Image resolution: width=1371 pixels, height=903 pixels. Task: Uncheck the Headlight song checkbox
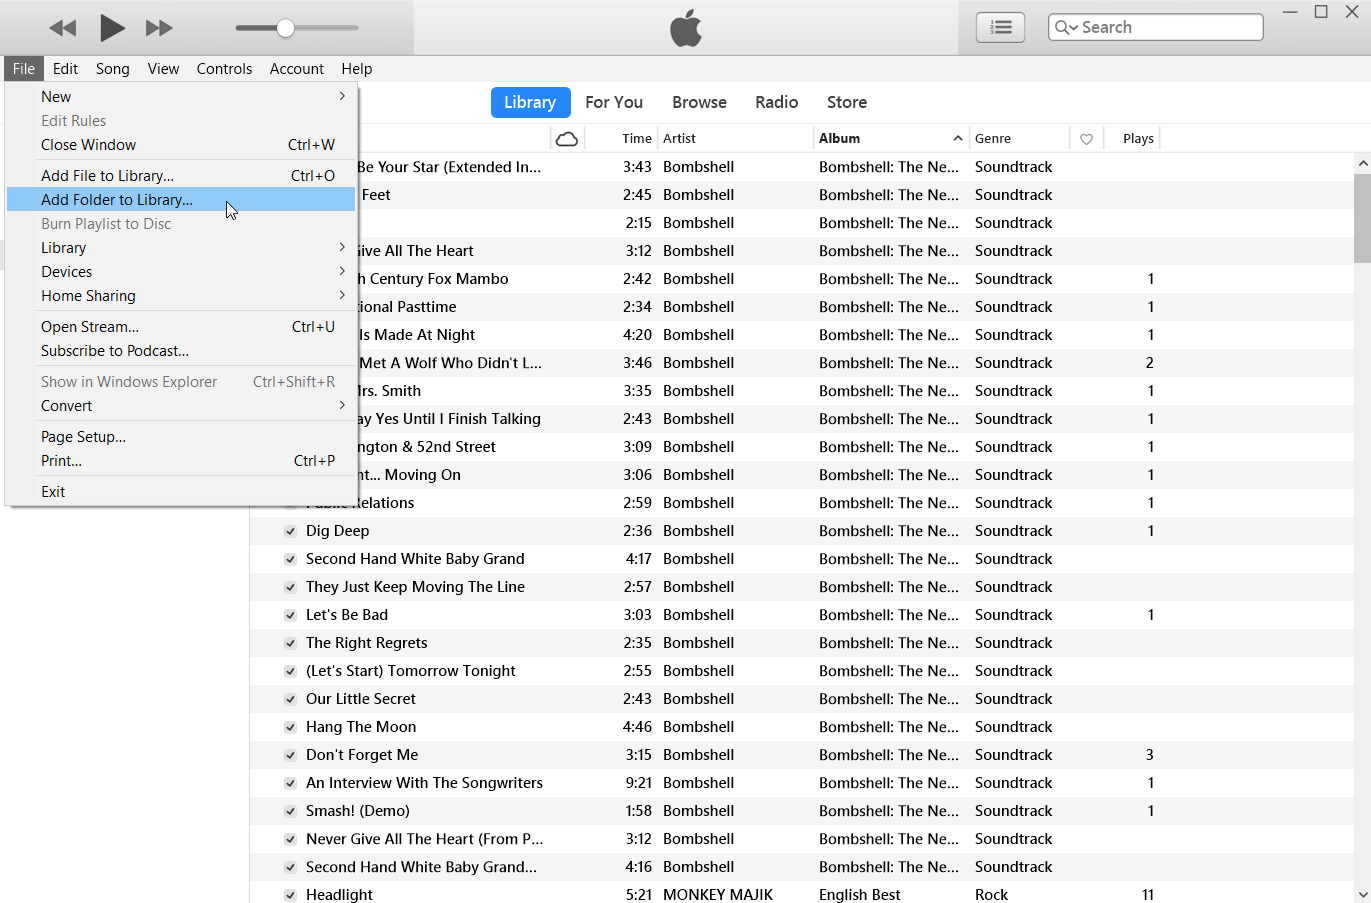click(x=290, y=895)
